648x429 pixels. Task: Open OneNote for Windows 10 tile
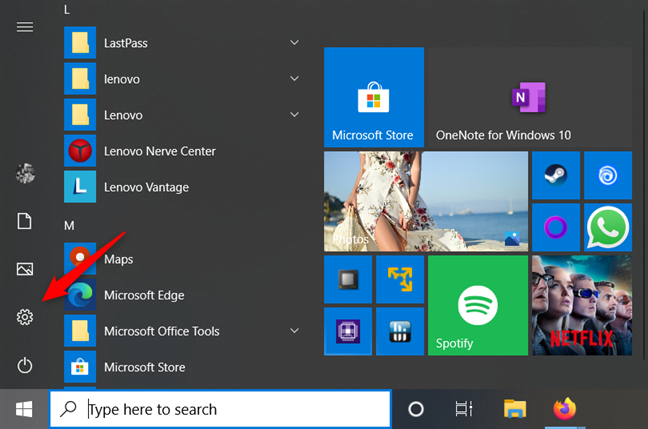click(x=530, y=97)
